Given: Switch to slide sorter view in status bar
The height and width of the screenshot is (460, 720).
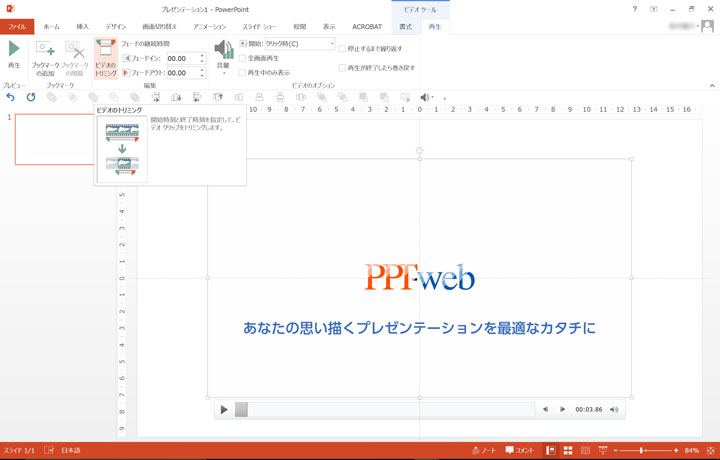Looking at the screenshot, I should (x=568, y=451).
